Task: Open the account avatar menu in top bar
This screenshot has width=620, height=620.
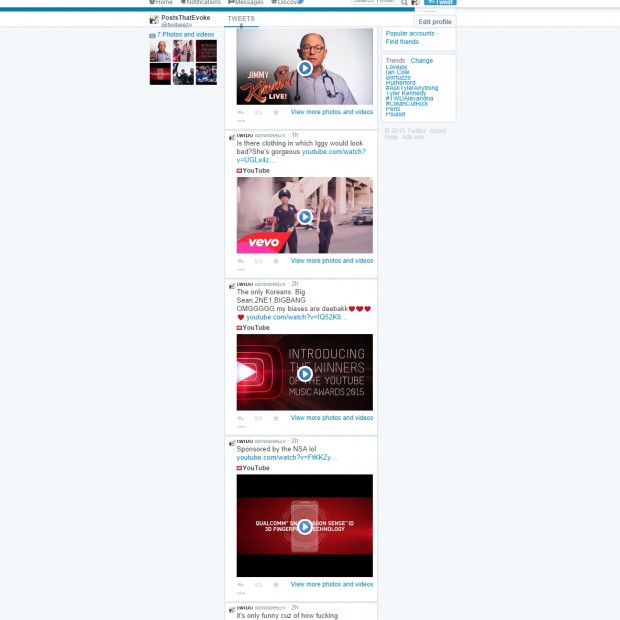Action: coord(415,2)
